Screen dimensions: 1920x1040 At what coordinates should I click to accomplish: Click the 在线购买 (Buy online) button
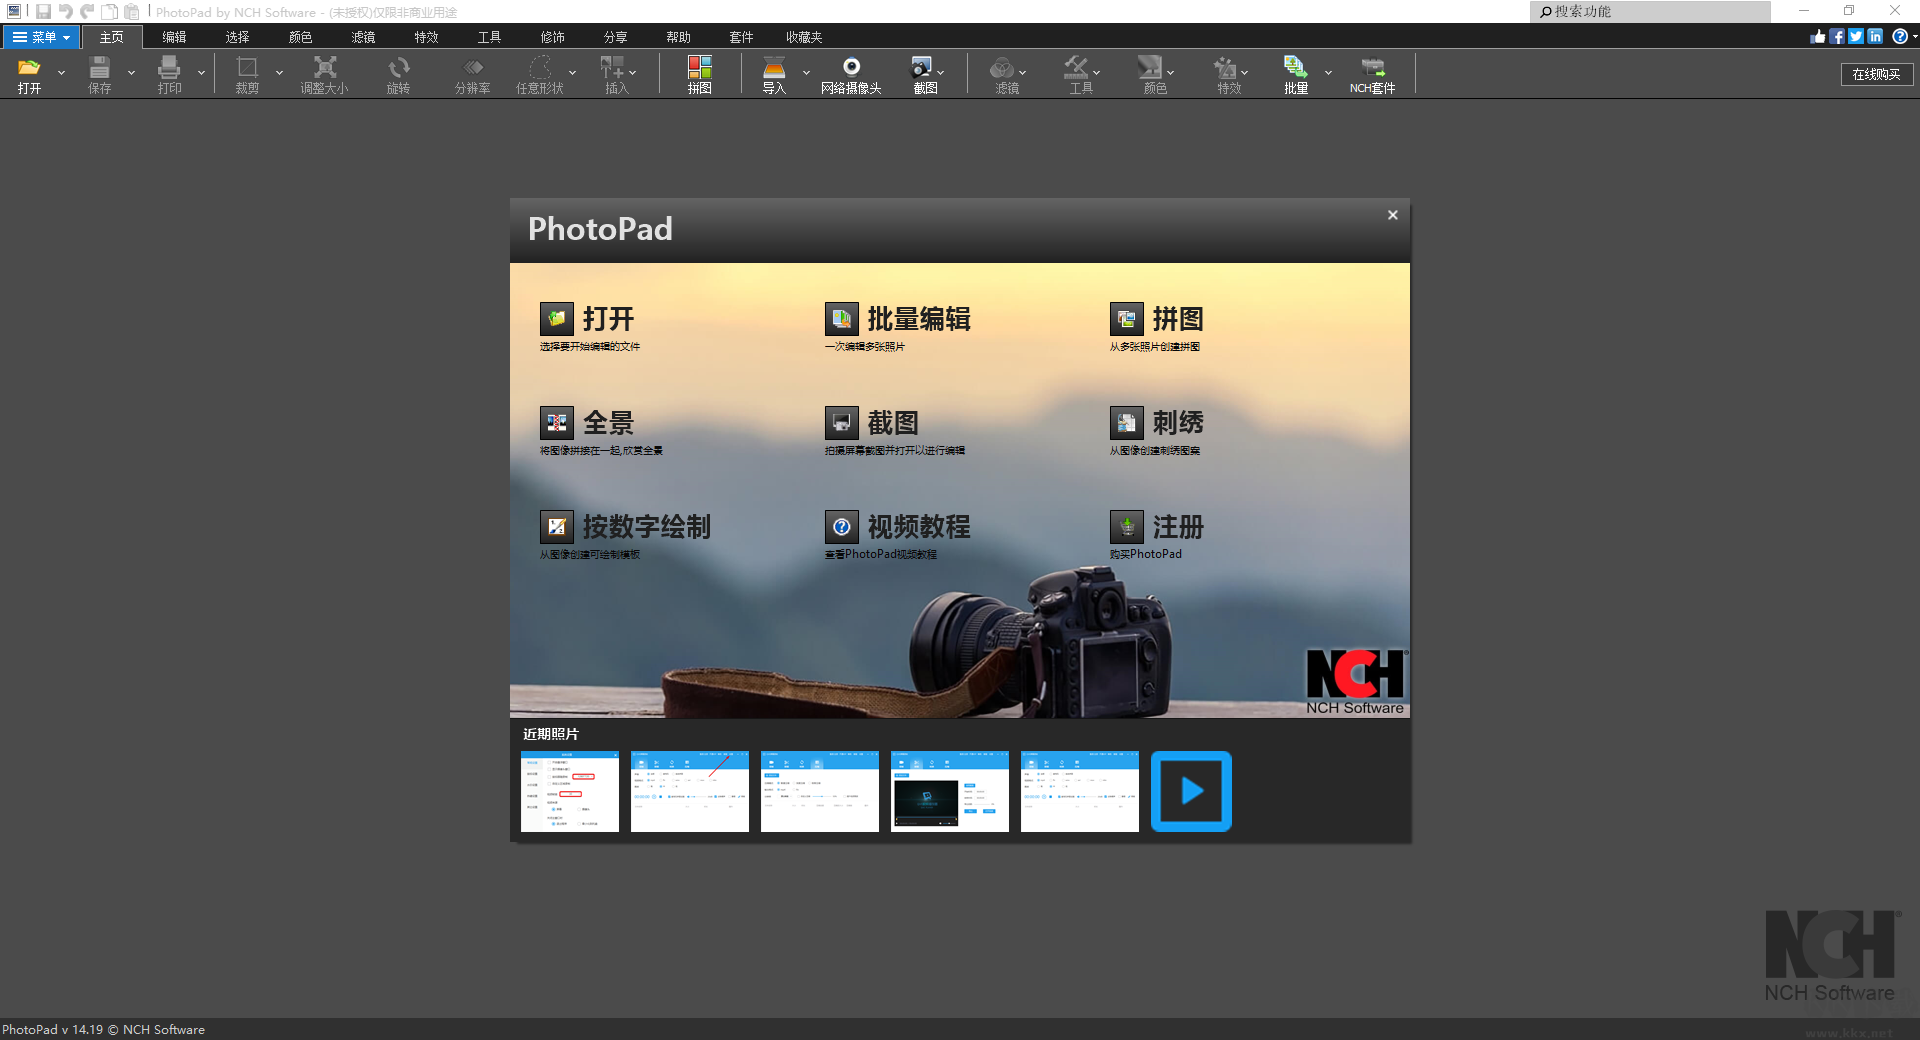click(x=1876, y=74)
